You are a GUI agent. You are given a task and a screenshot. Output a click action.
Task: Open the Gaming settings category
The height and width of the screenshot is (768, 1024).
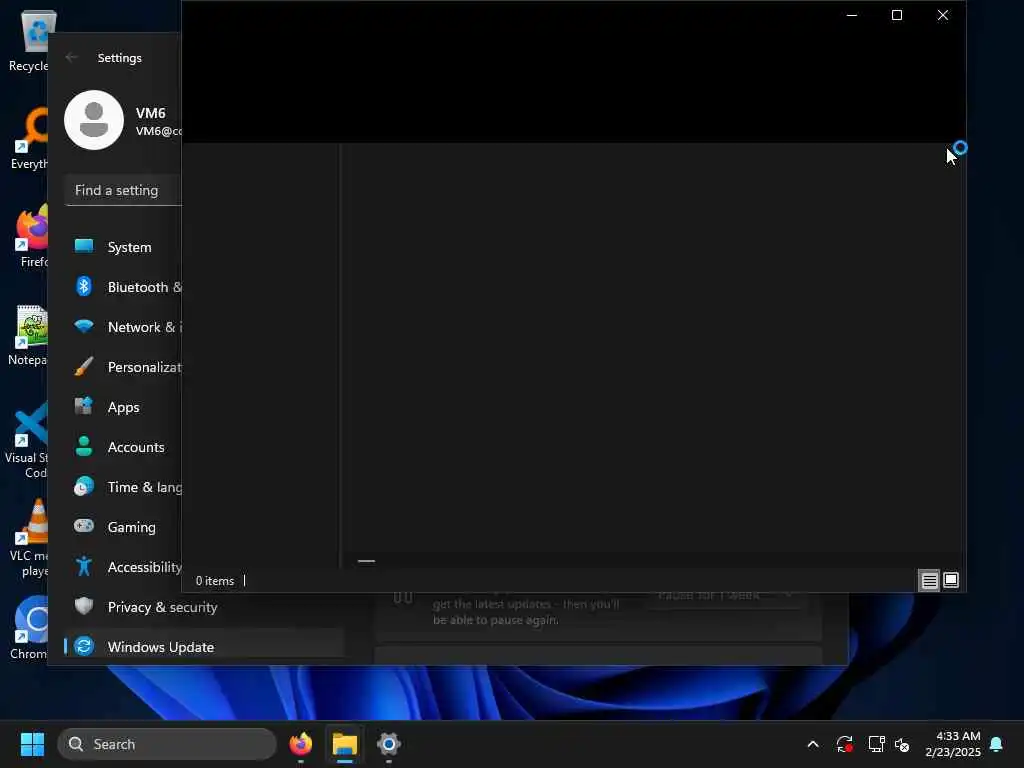pyautogui.click(x=123, y=527)
